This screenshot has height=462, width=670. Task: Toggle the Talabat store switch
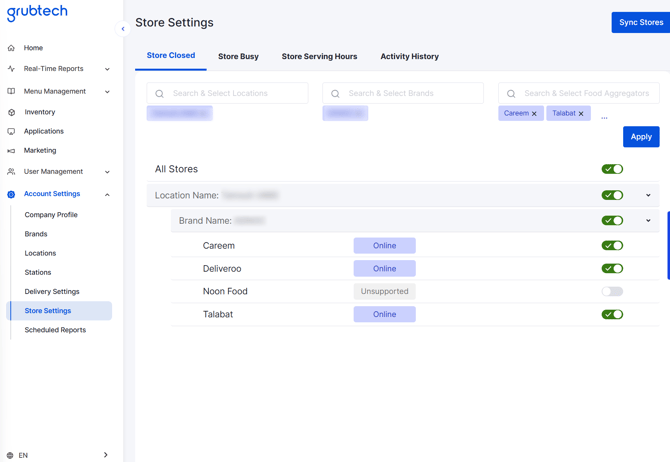[x=612, y=315]
